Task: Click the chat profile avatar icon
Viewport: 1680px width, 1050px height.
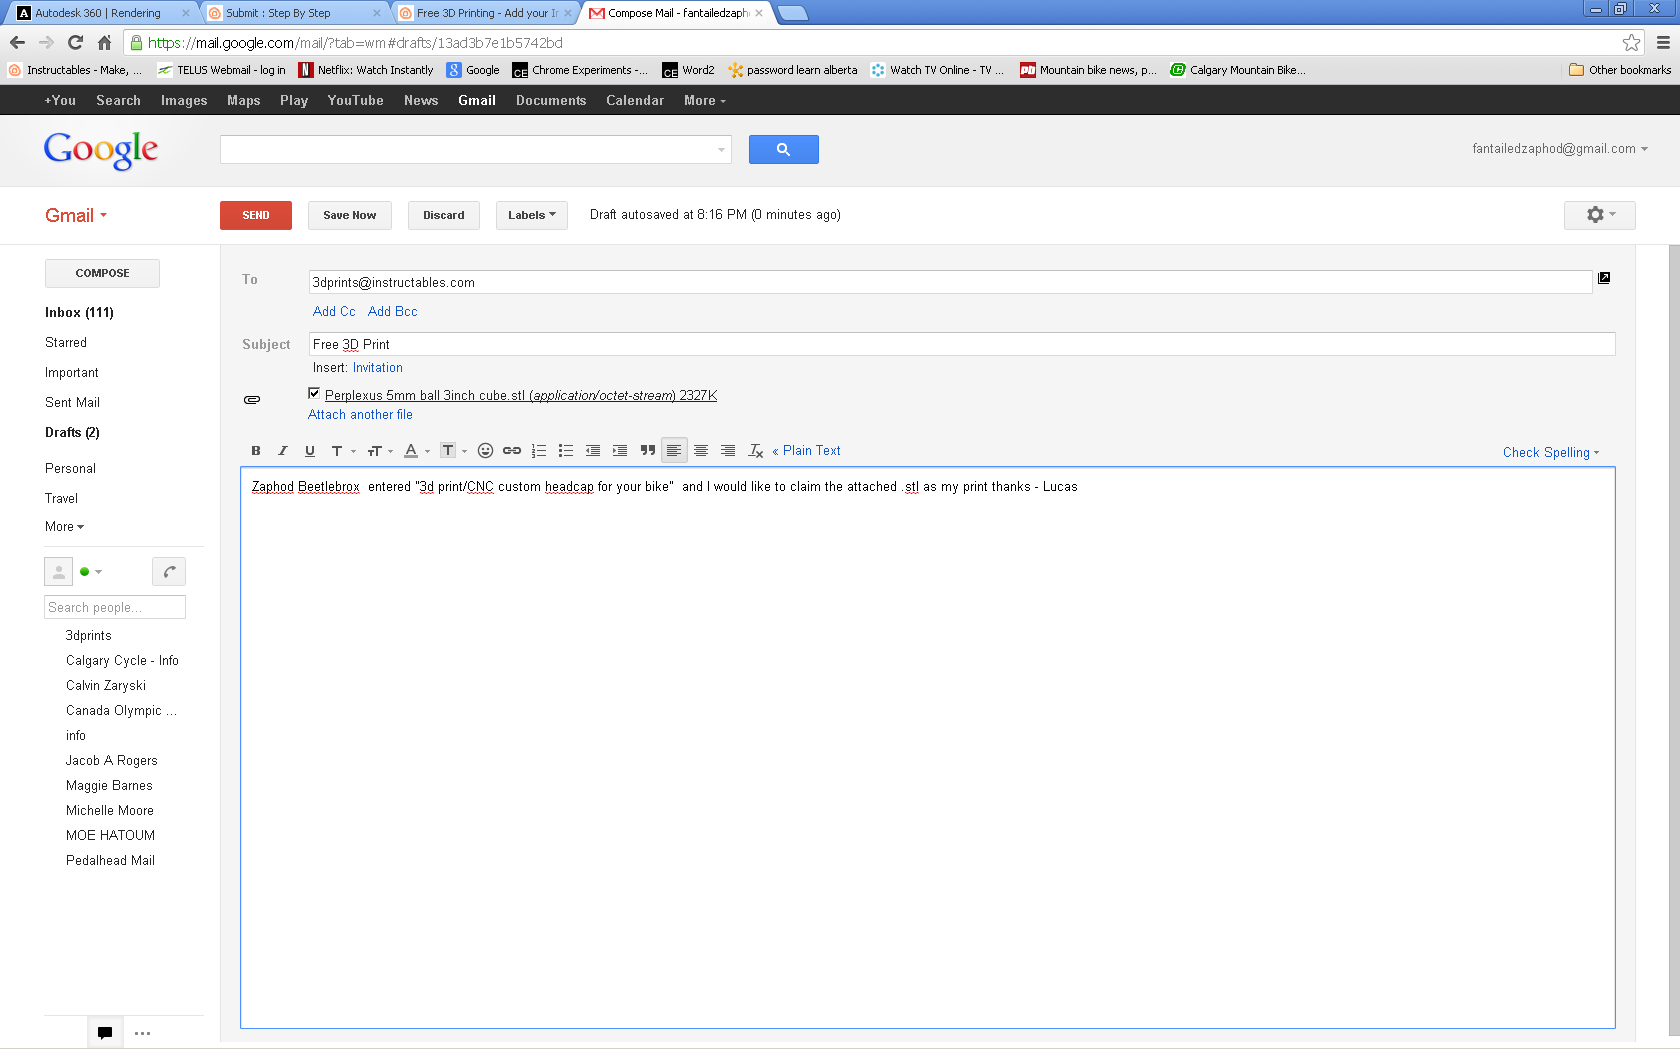Action: (x=59, y=572)
